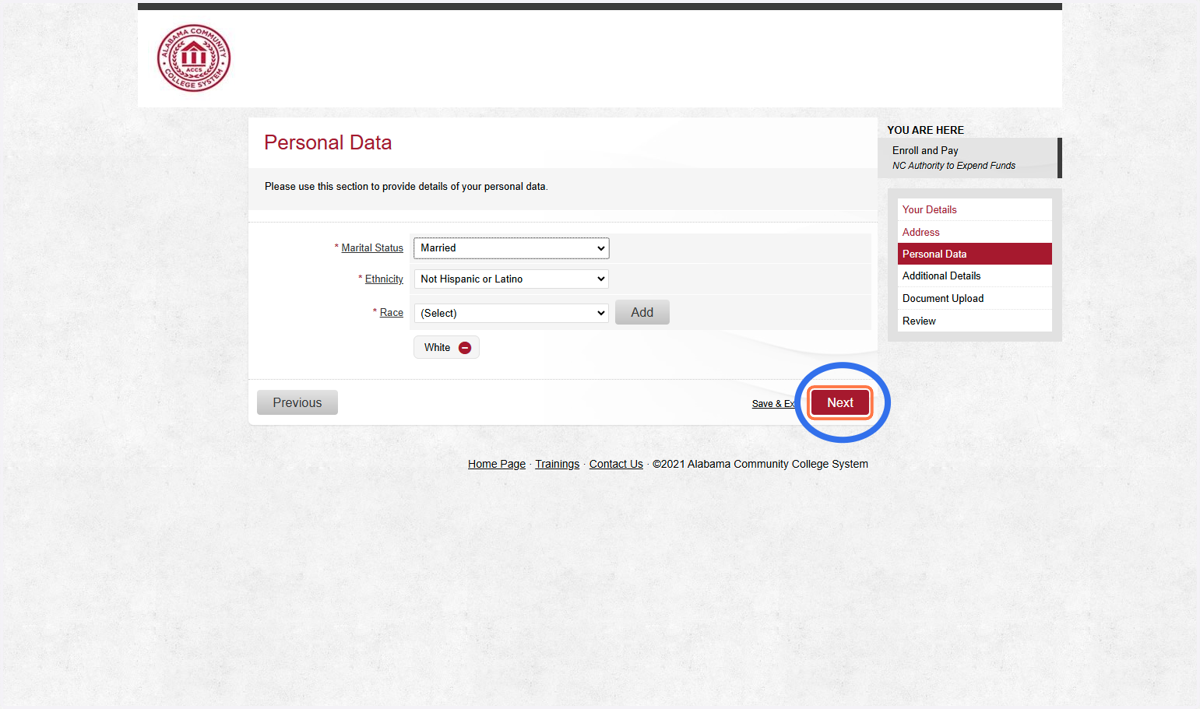This screenshot has width=1200, height=709.
Task: Click the Save & Exit link
Action: pos(775,404)
